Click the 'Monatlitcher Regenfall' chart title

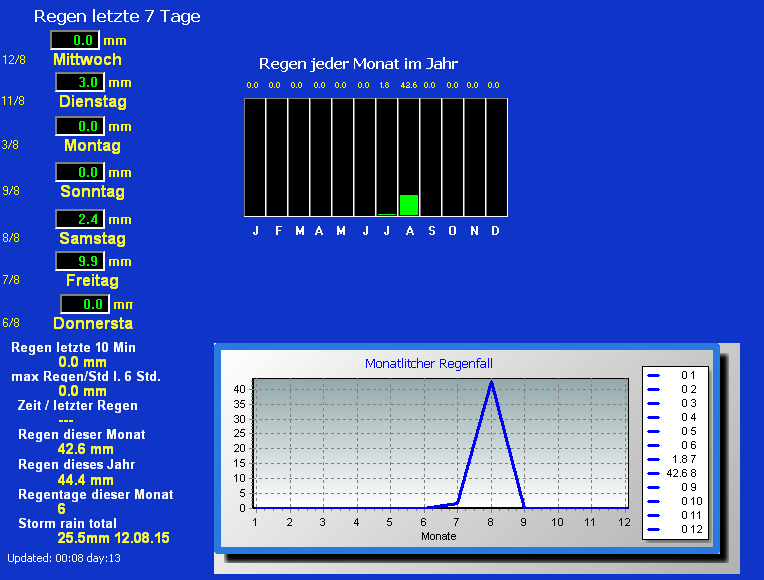coord(429,364)
